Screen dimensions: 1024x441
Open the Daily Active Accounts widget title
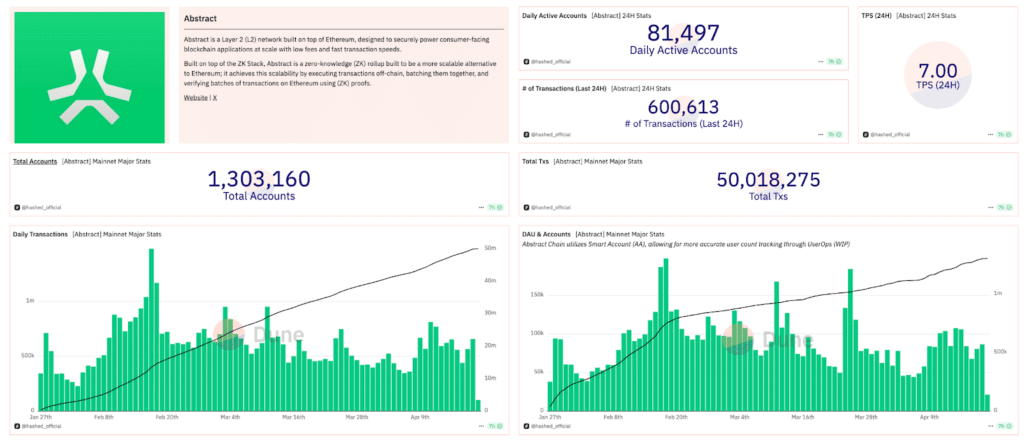pos(554,15)
